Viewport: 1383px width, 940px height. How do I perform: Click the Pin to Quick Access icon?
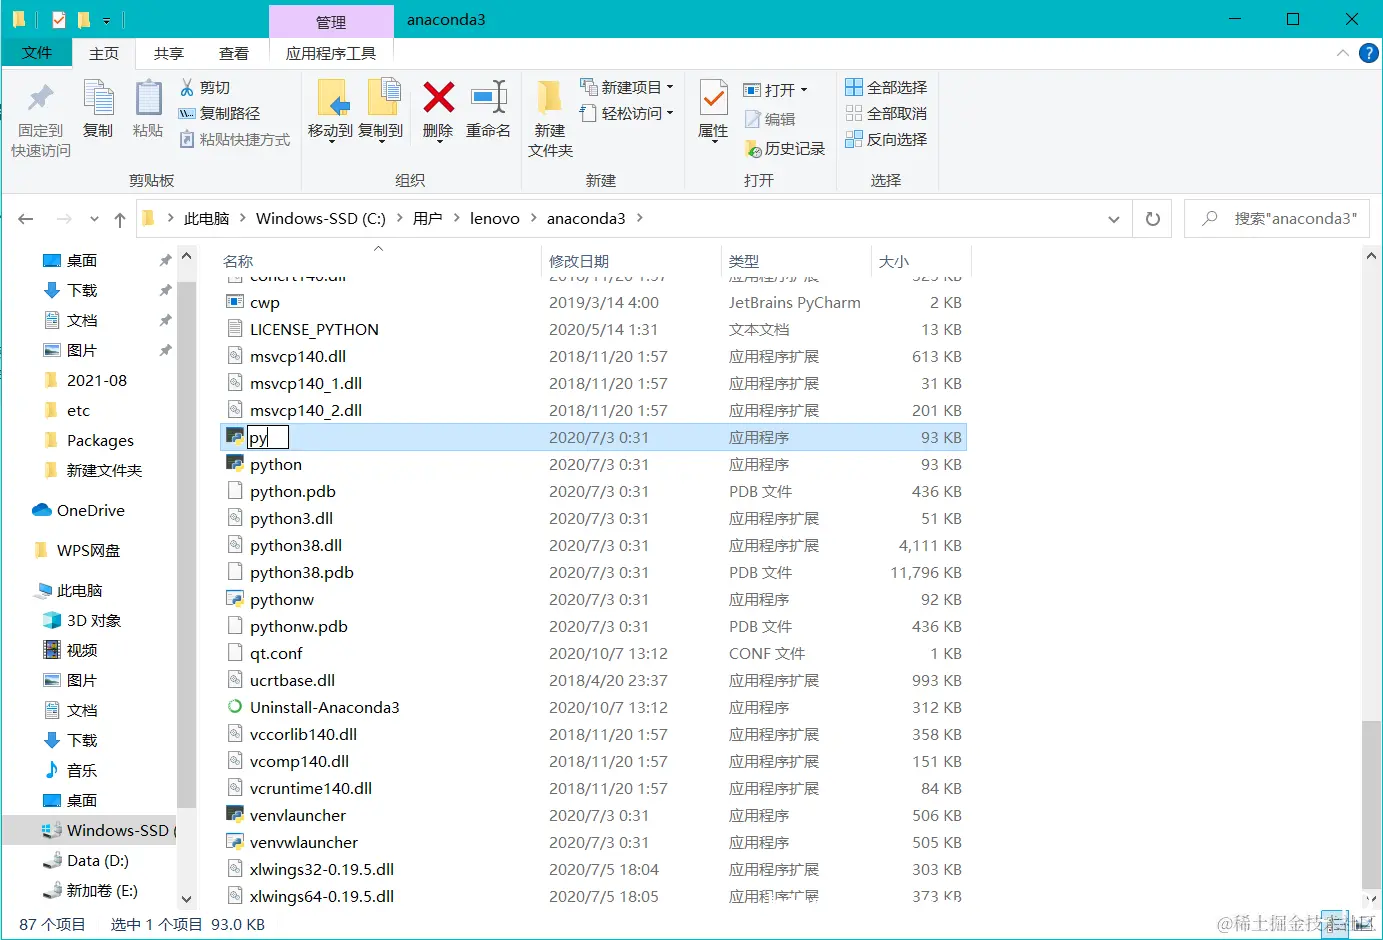coord(41,97)
